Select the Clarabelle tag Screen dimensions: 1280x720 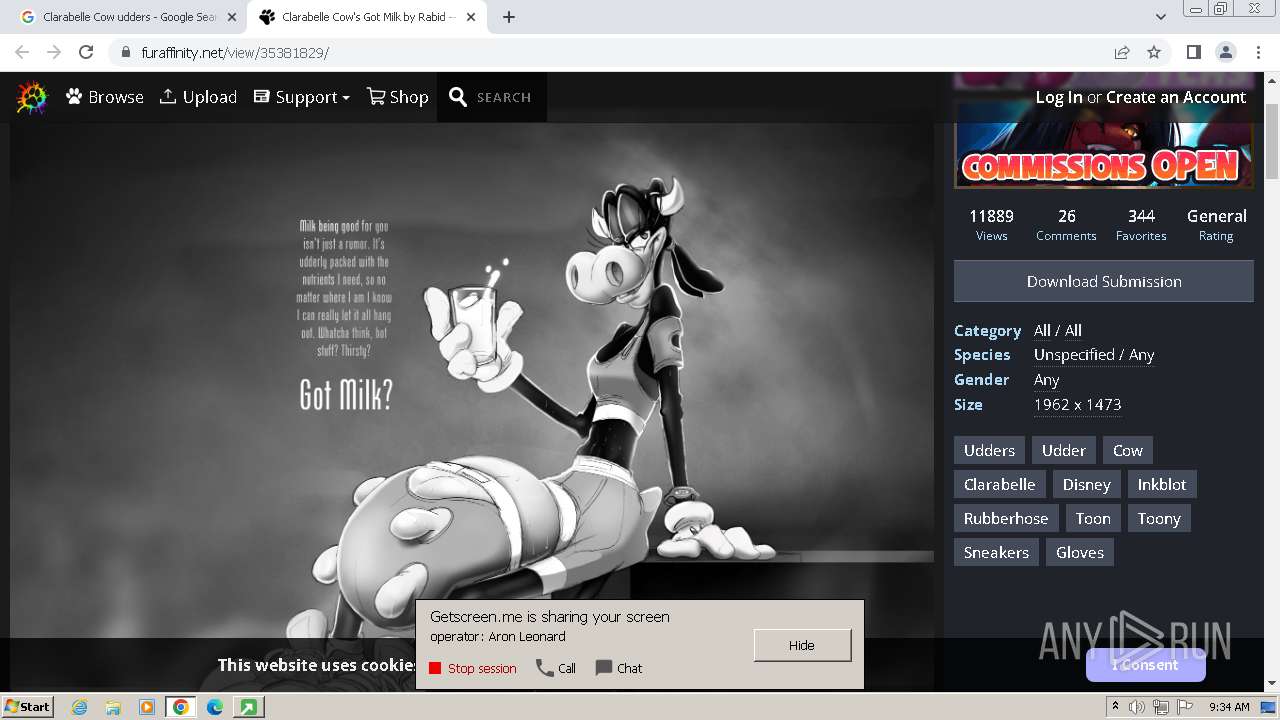coord(999,484)
